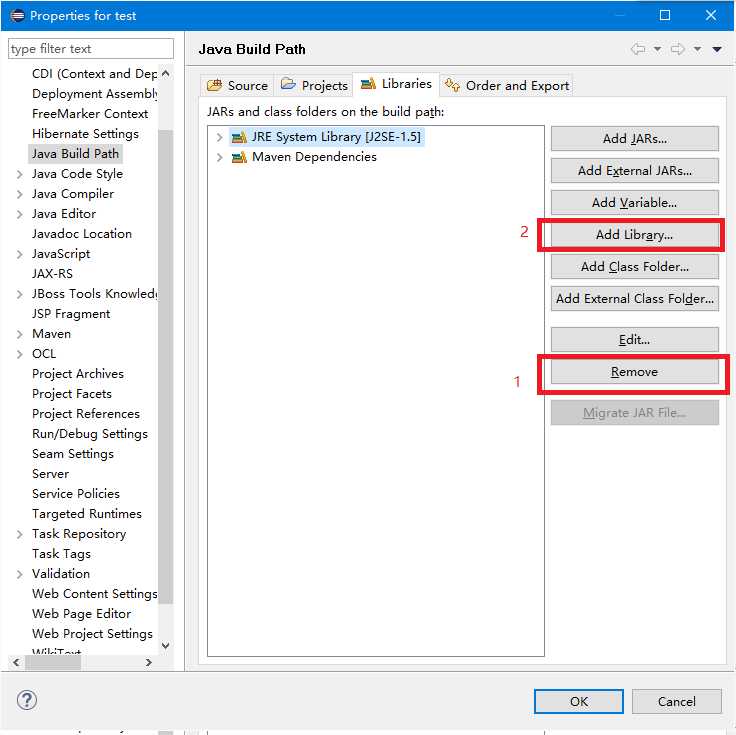Click the JRE System Library icon
Screen dimensions: 736x735
[239, 137]
